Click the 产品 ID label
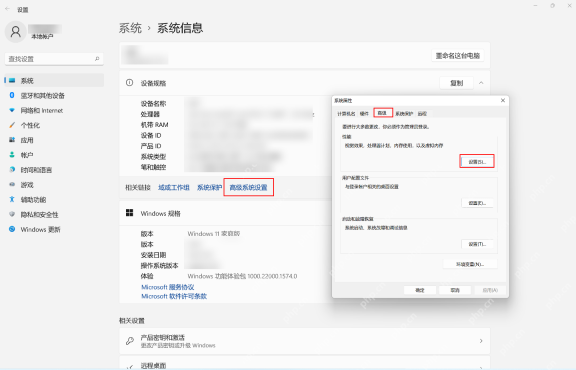Image resolution: width=576 pixels, height=370 pixels. pyautogui.click(x=151, y=146)
